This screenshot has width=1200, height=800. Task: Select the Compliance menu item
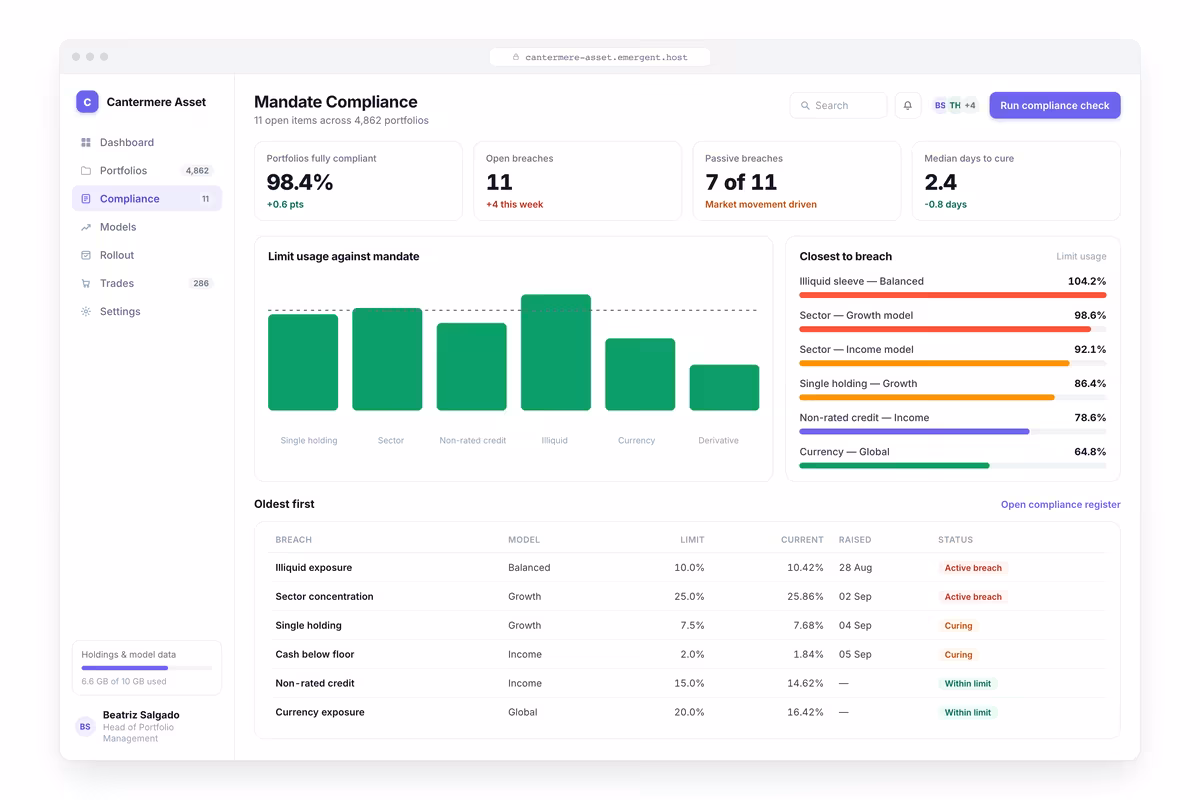coord(147,199)
